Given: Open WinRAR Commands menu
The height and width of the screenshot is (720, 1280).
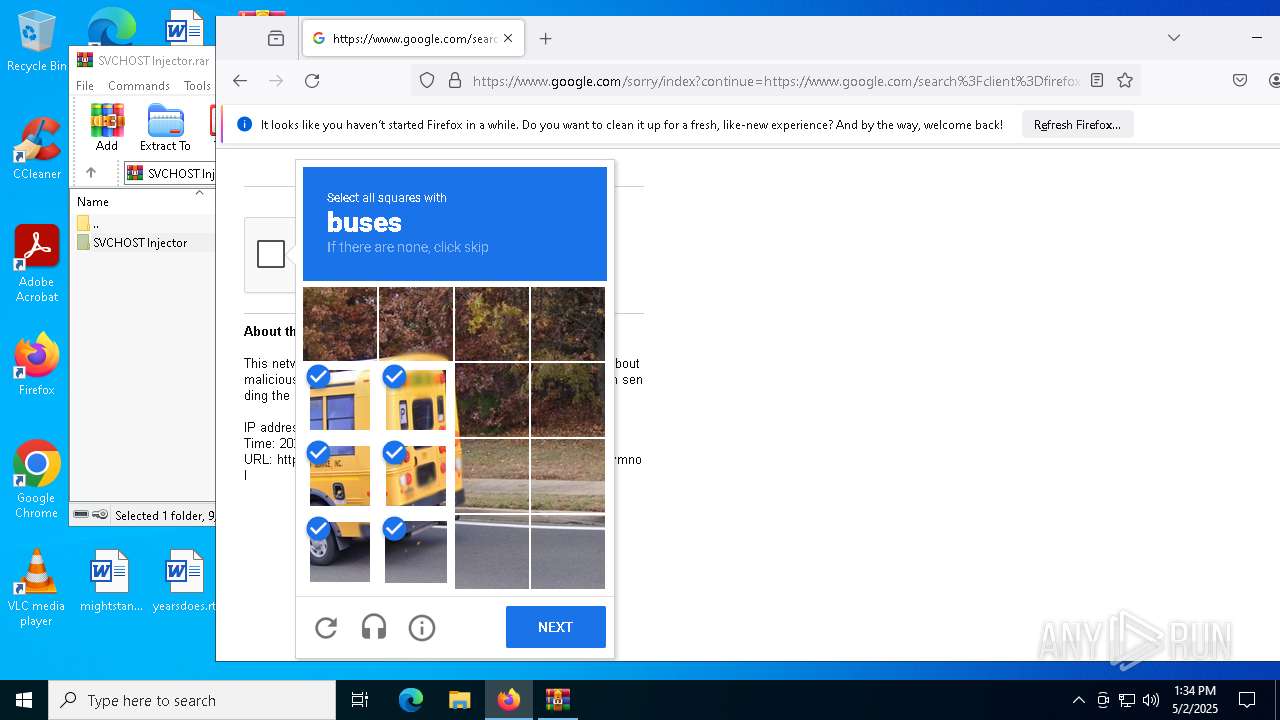Looking at the screenshot, I should coord(139,86).
